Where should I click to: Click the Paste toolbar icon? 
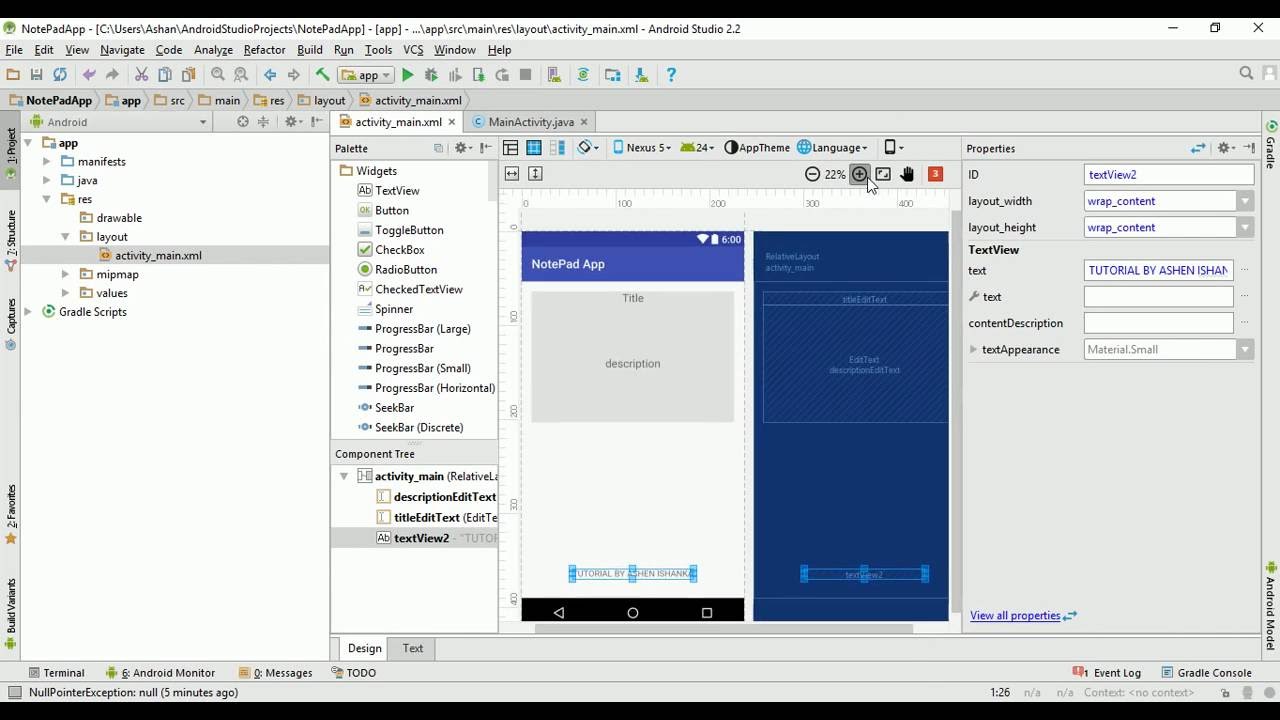coord(188,75)
